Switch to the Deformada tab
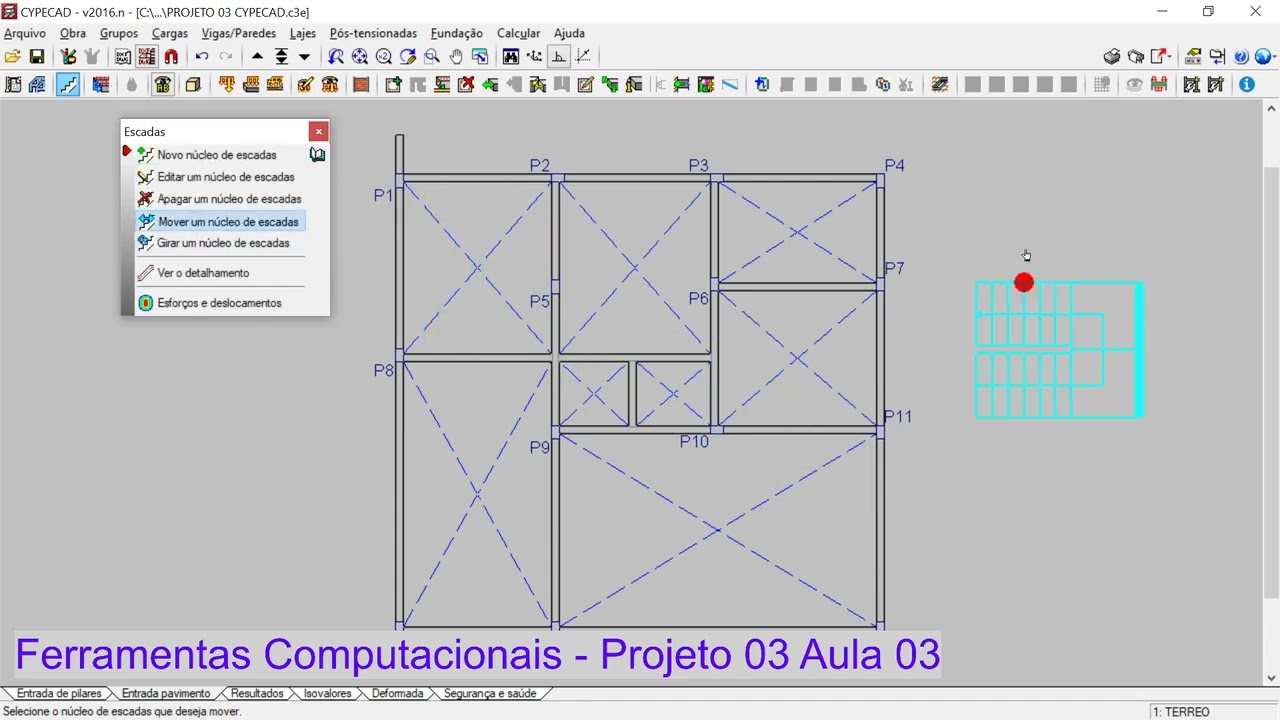 397,693
